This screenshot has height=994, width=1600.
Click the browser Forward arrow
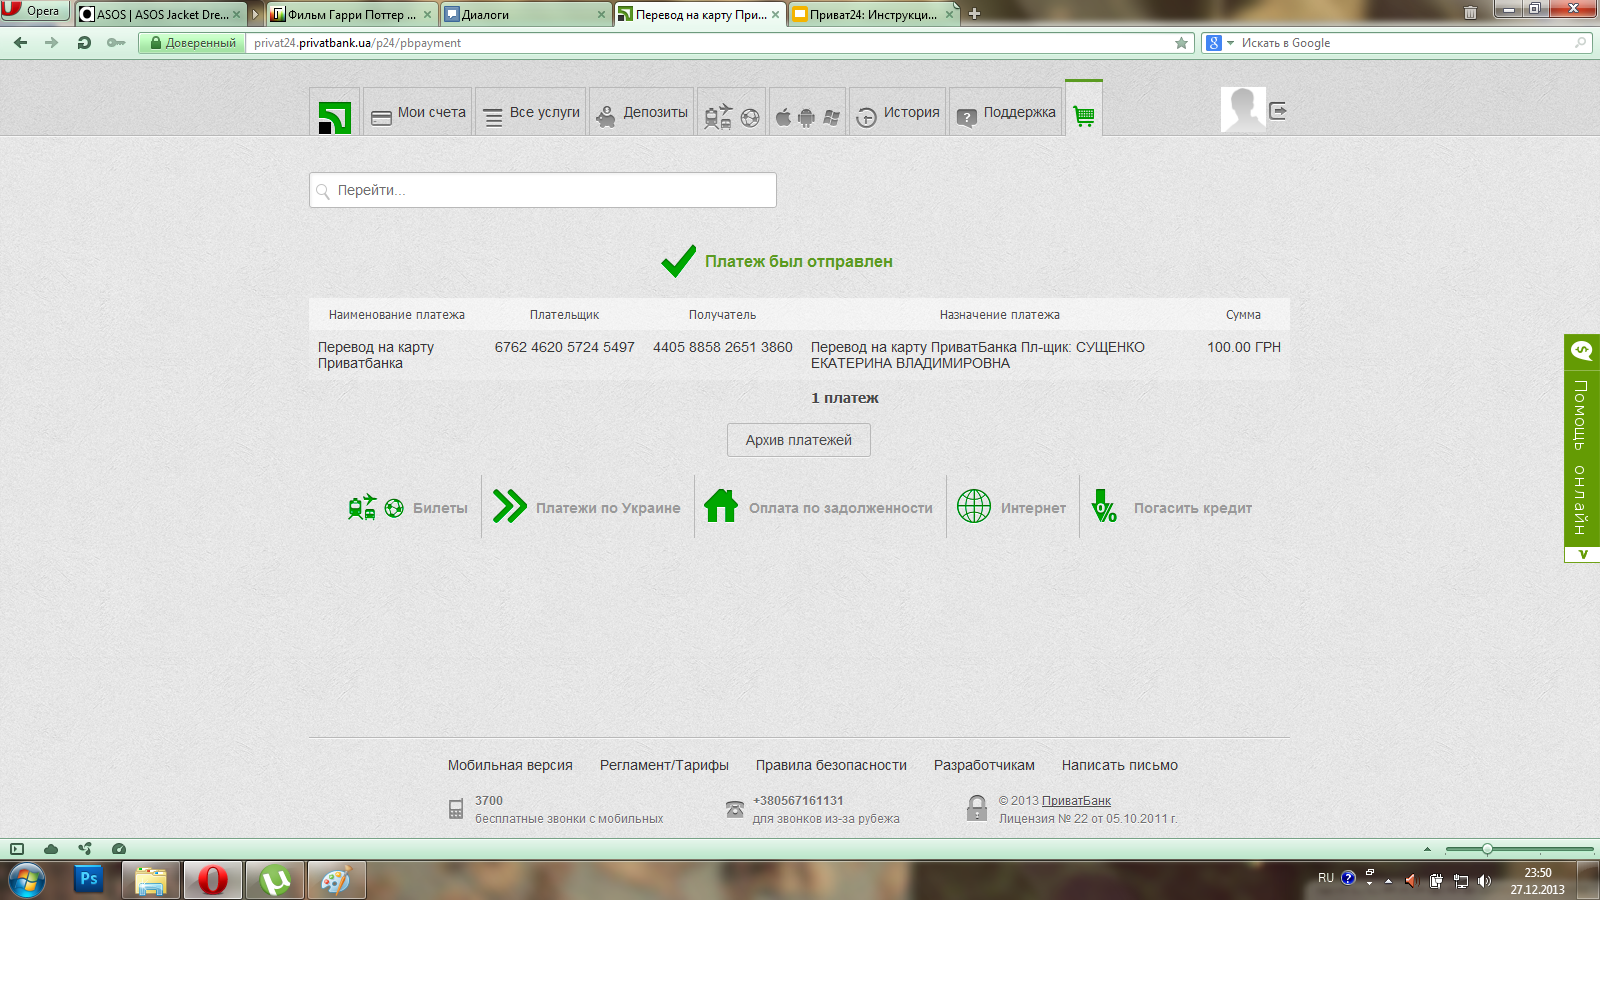point(52,43)
